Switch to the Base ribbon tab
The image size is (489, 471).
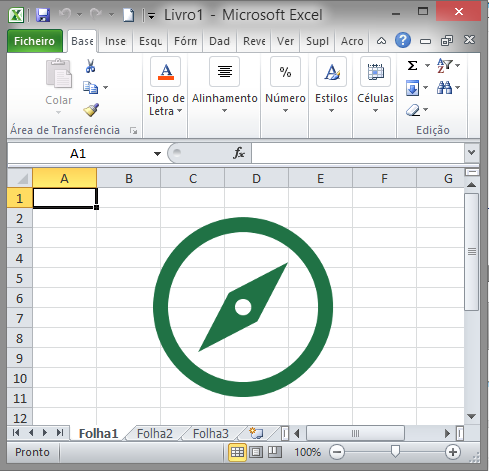82,41
